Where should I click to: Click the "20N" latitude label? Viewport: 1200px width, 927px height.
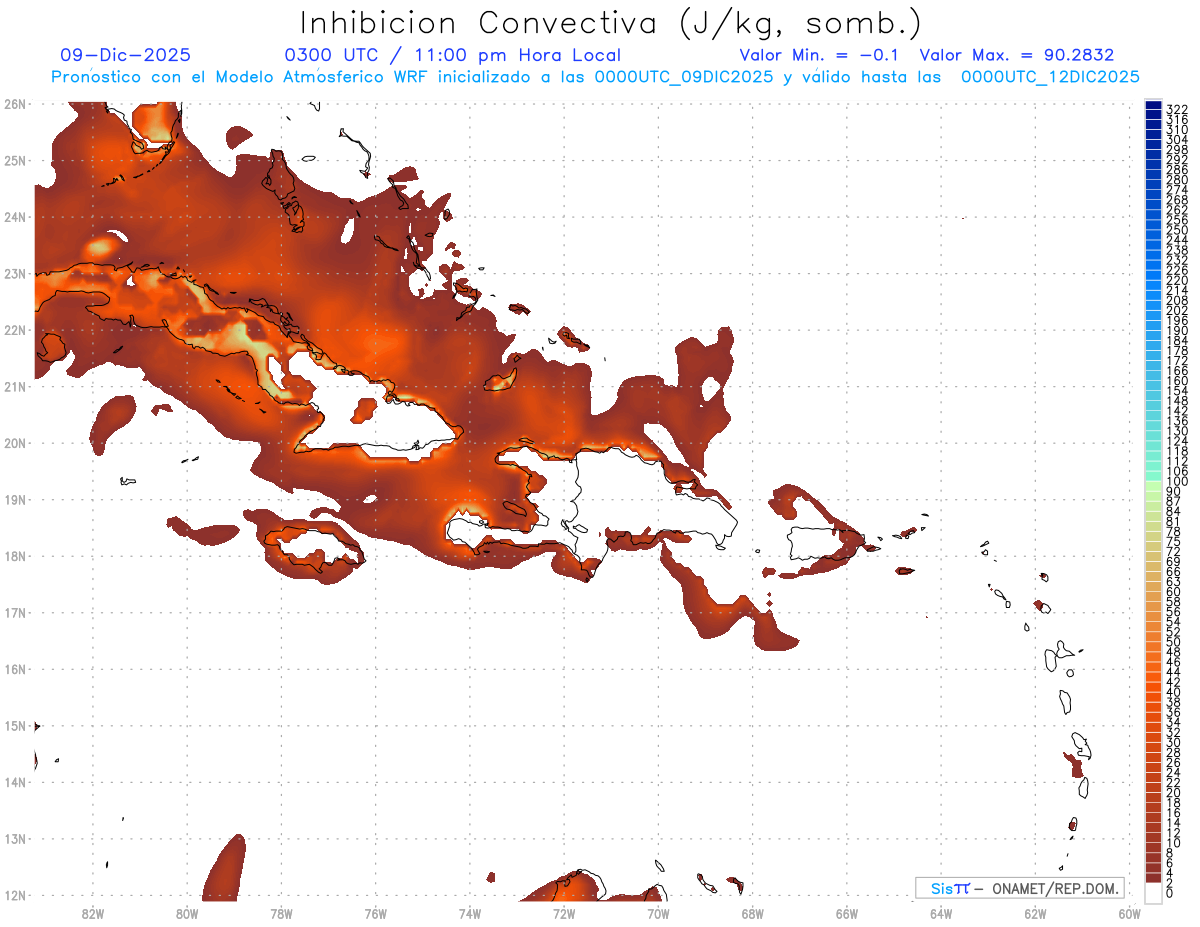14,443
